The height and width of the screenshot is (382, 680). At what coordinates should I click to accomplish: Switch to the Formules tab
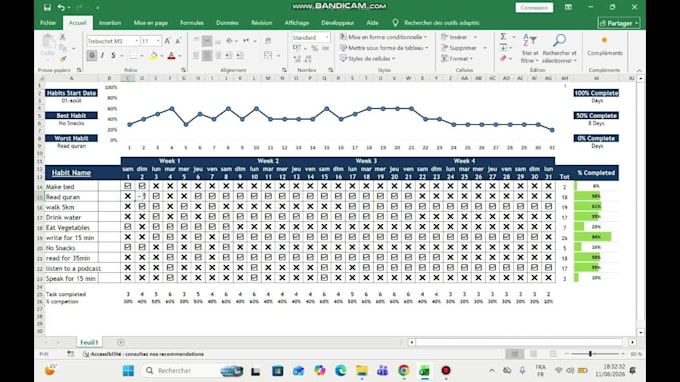click(x=192, y=23)
